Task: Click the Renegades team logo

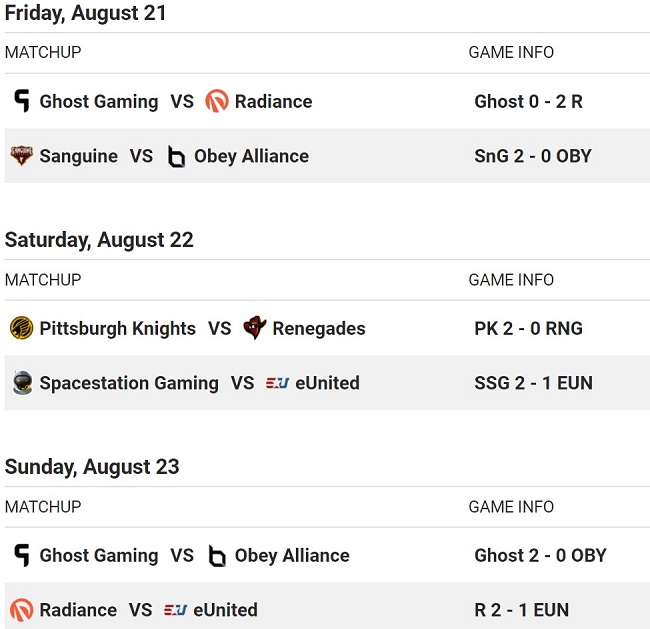Action: click(255, 328)
